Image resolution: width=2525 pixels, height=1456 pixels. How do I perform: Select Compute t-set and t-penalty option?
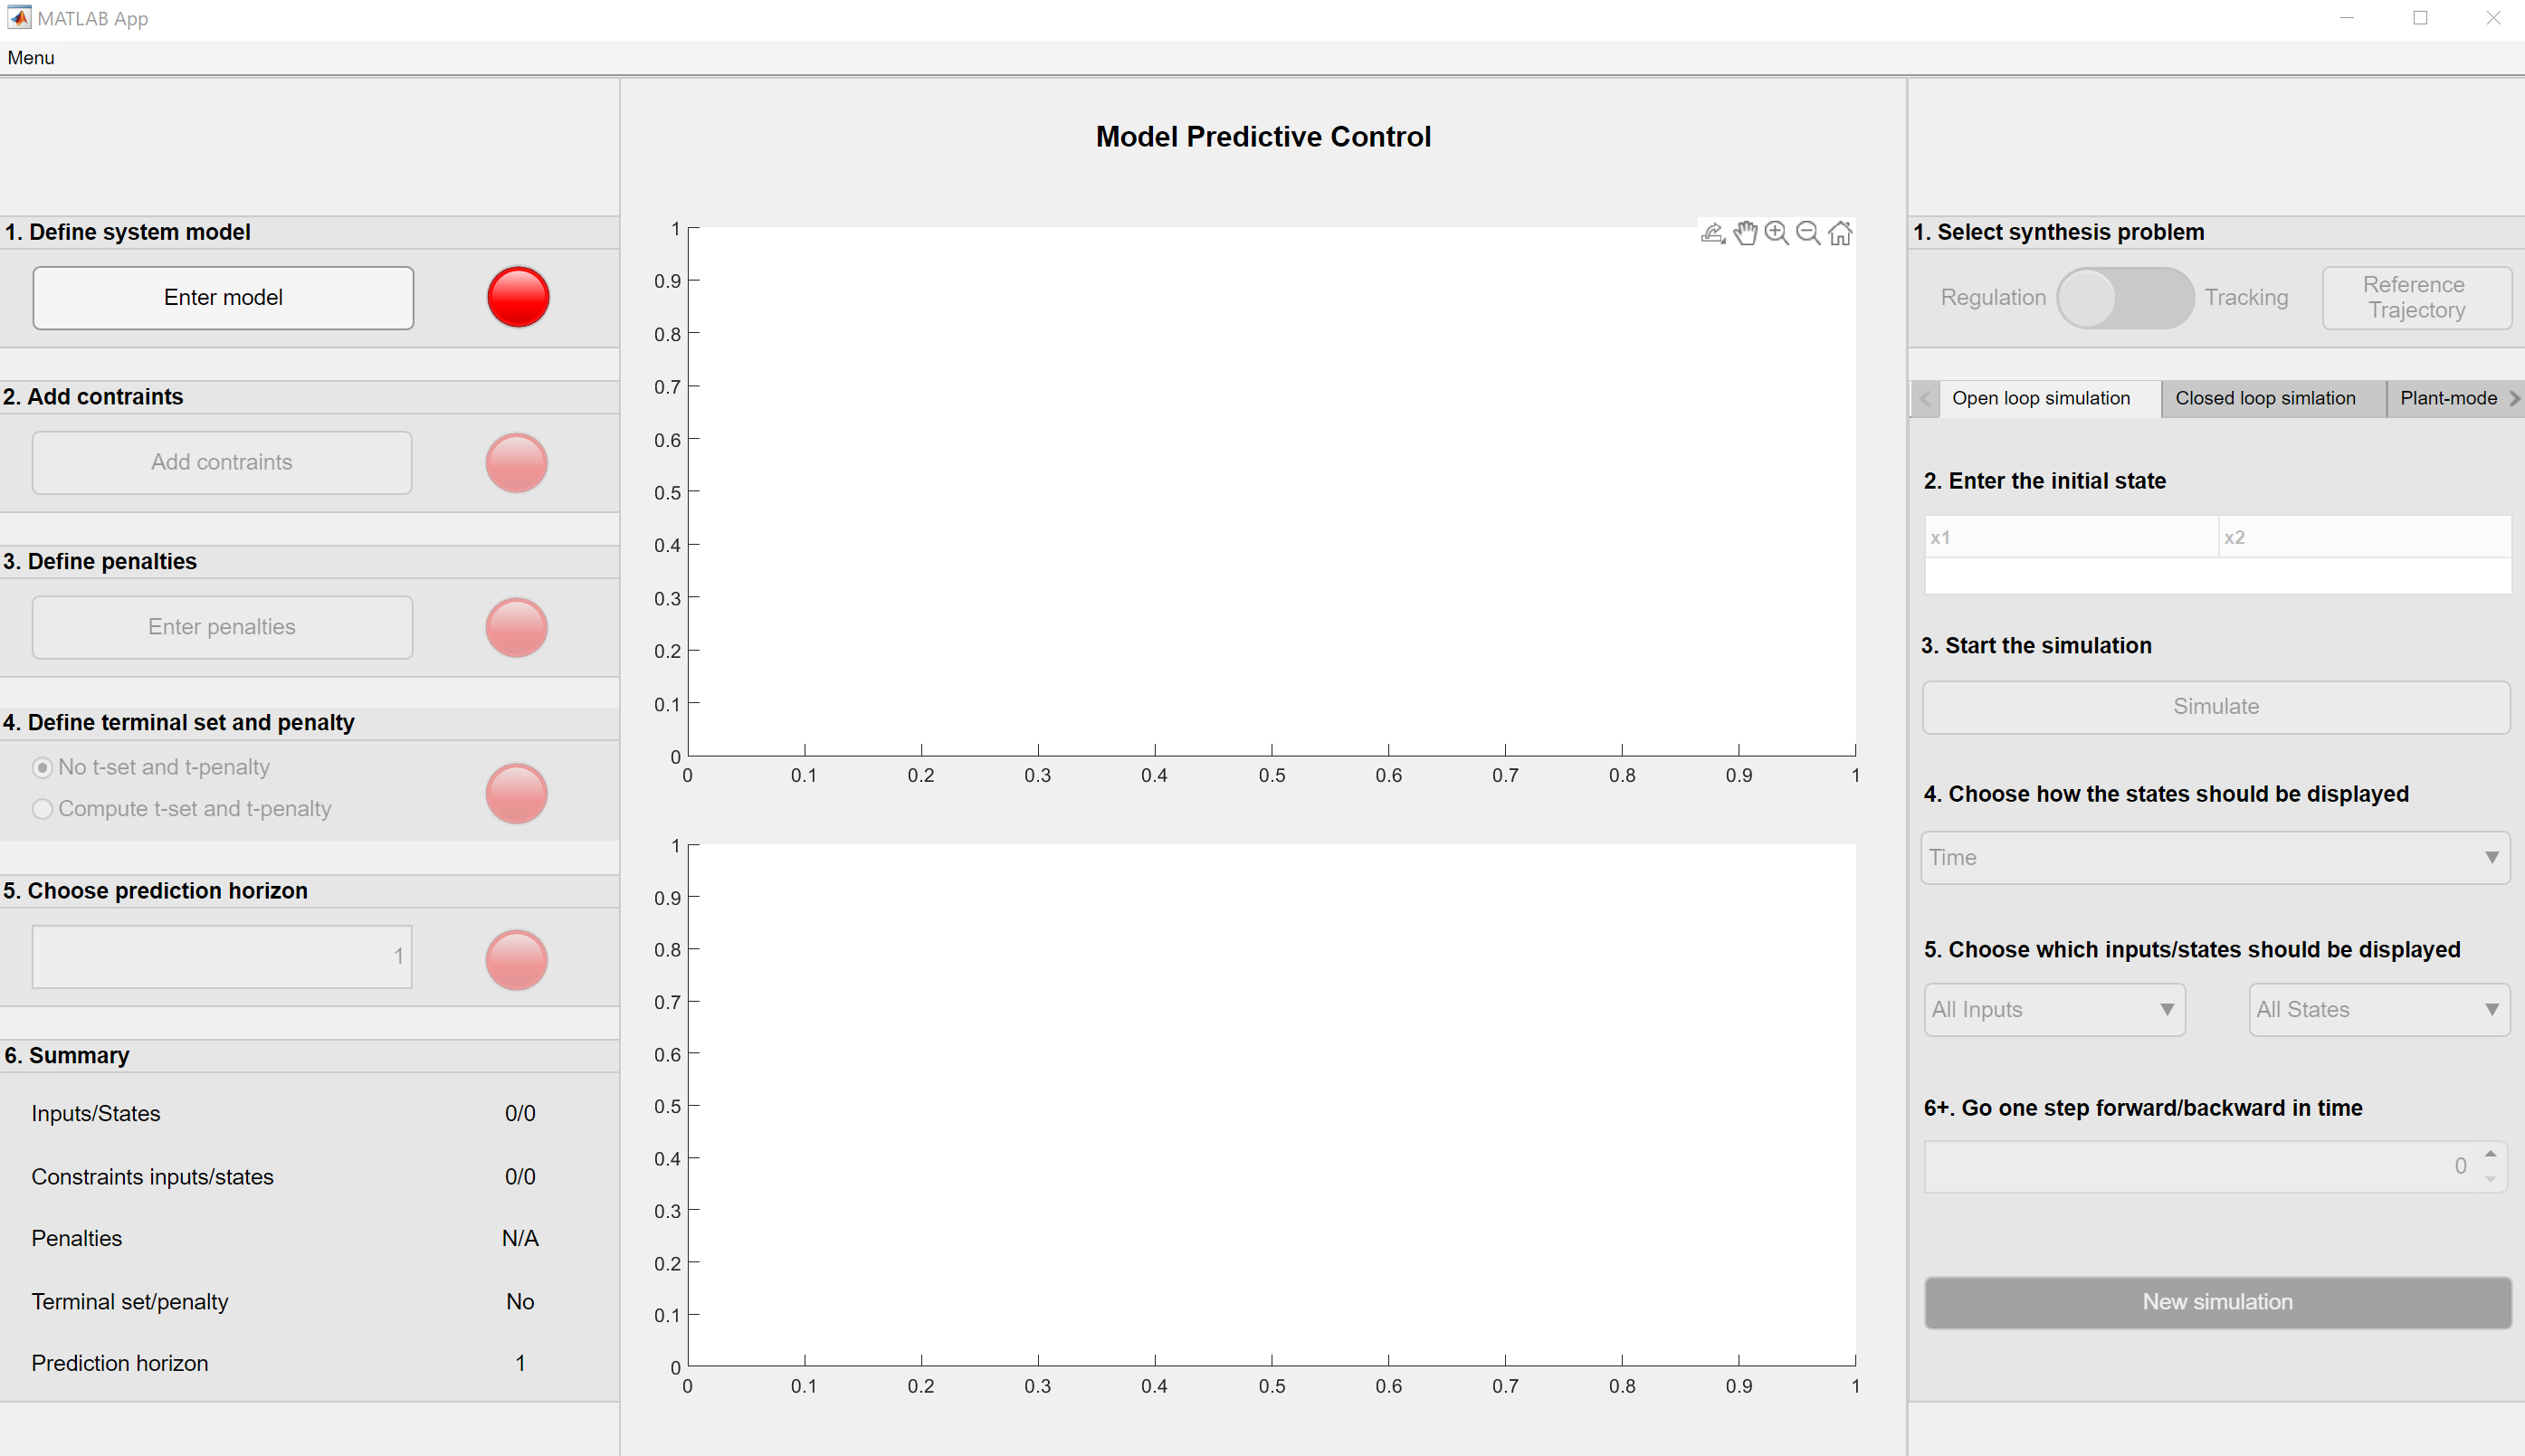(x=43, y=809)
